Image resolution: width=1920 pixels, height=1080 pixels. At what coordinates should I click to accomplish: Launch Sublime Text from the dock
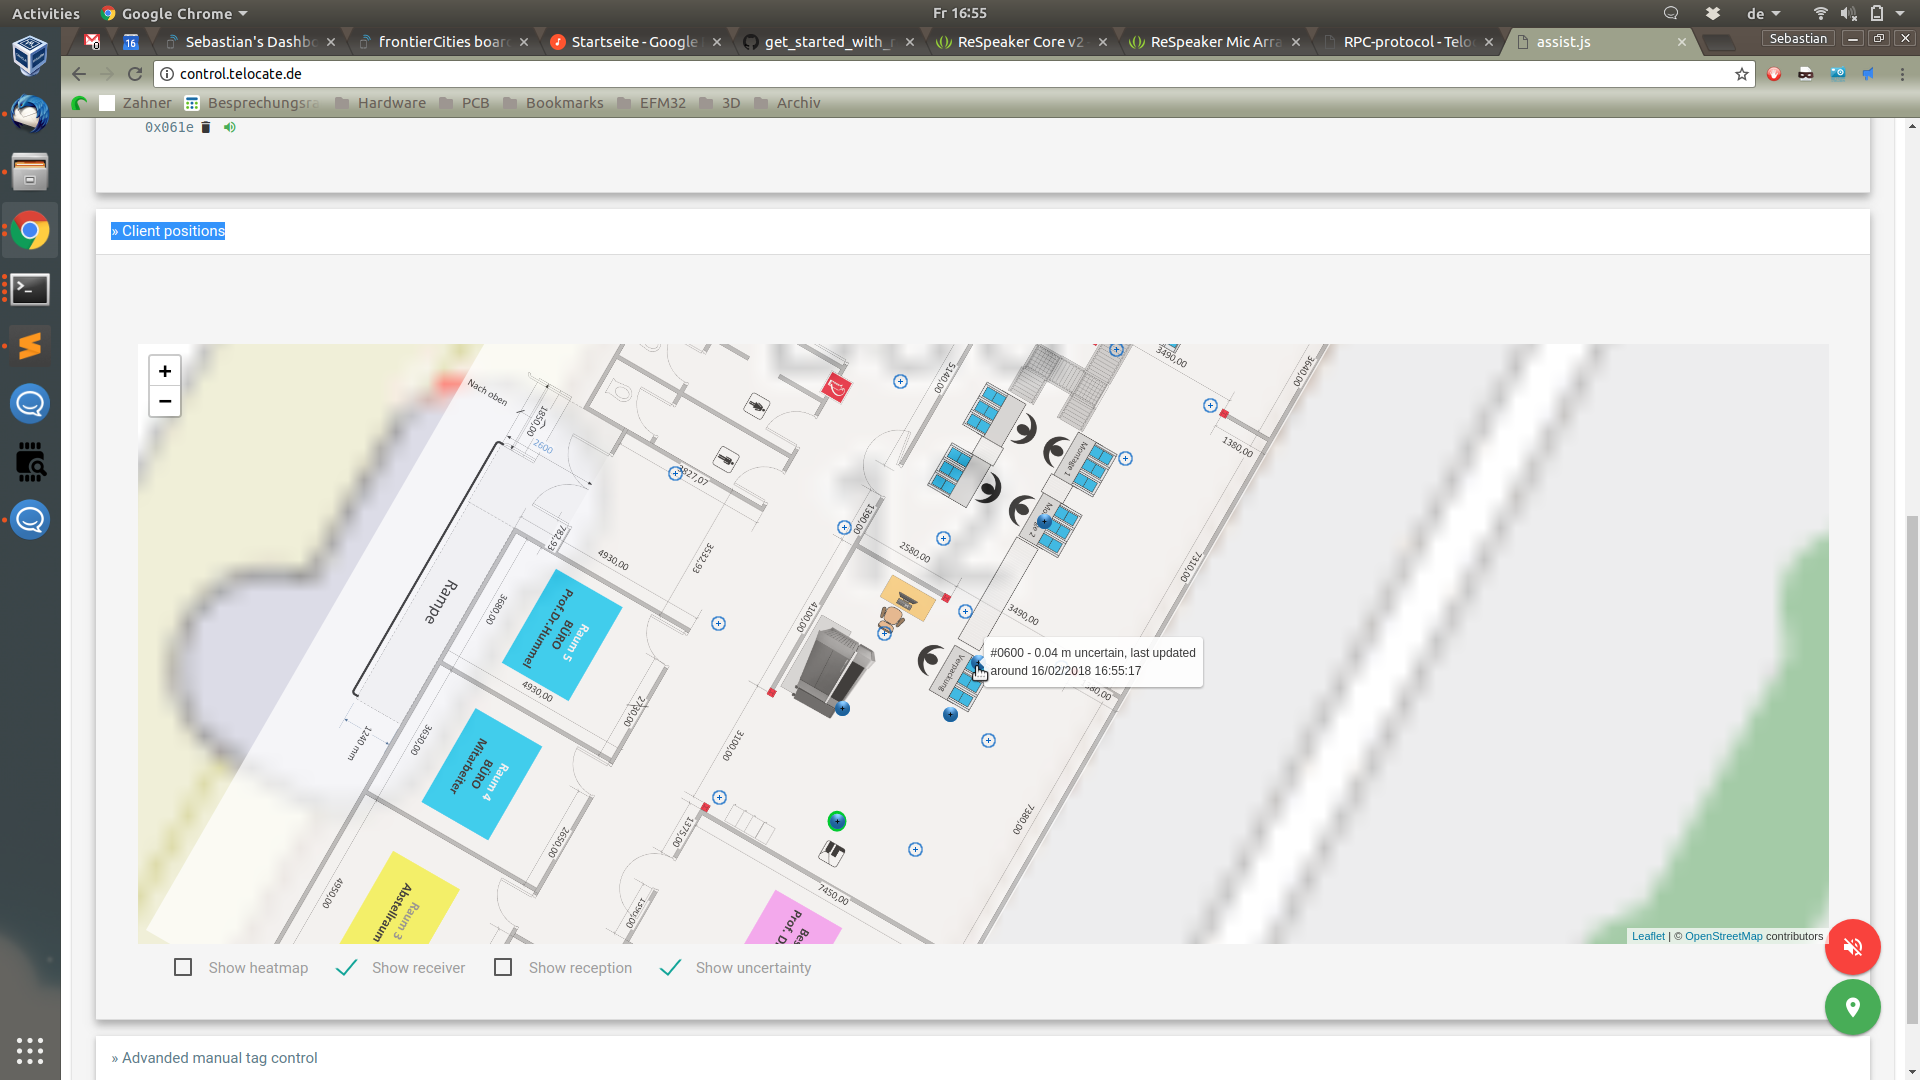click(30, 346)
